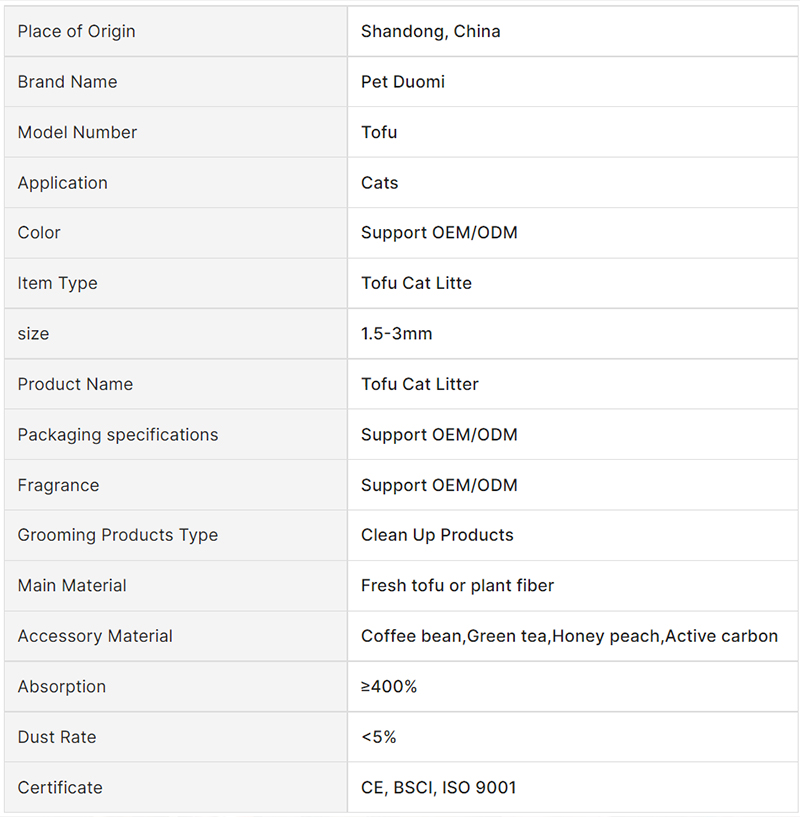Click the "Fragrance" row label
This screenshot has height=817, width=800.
click(x=58, y=485)
